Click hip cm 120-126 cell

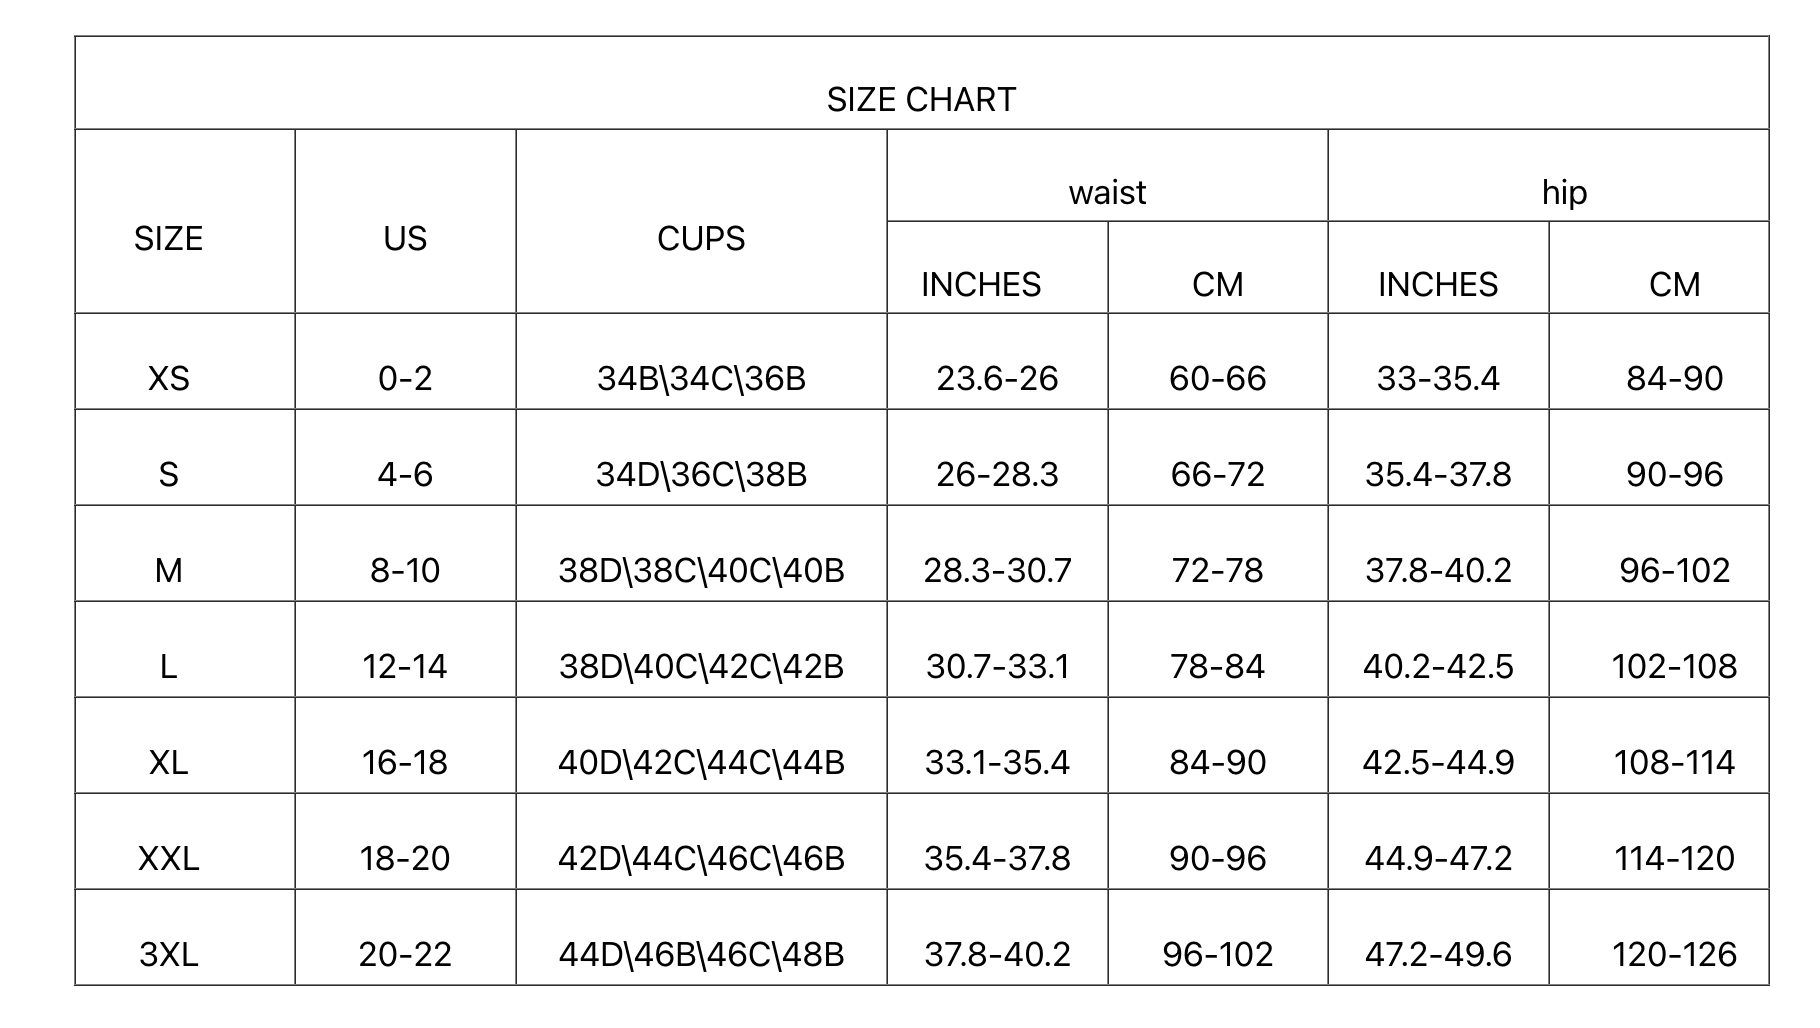tap(1674, 954)
